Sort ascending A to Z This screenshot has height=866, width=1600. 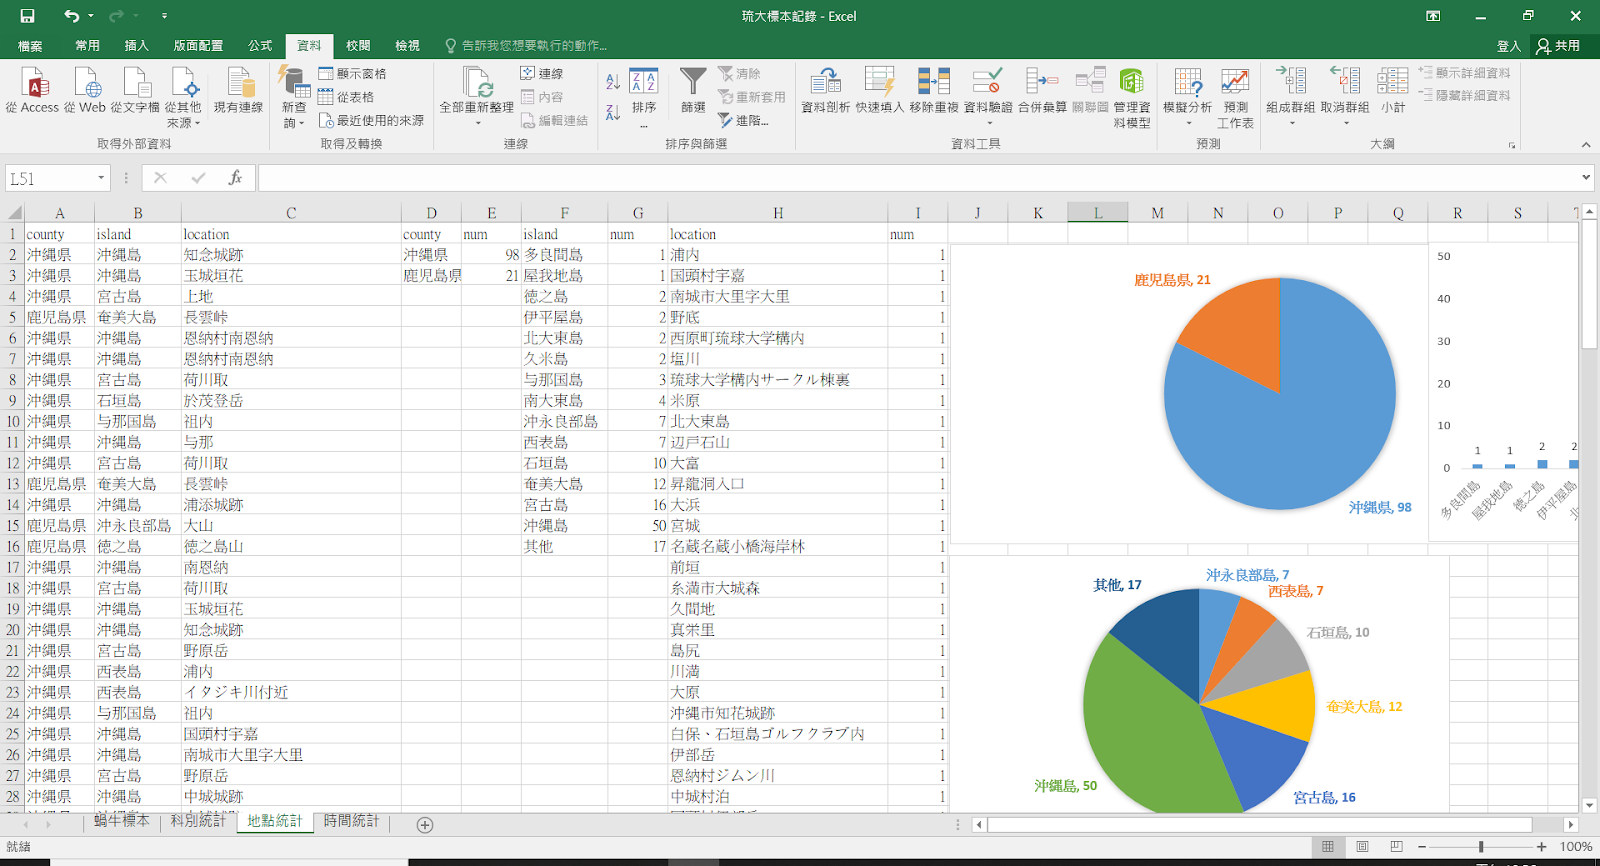(612, 82)
